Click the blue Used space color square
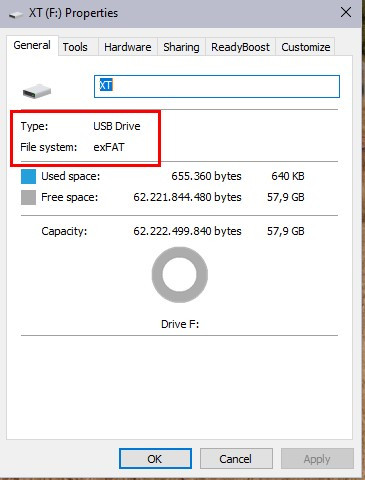 (x=28, y=176)
